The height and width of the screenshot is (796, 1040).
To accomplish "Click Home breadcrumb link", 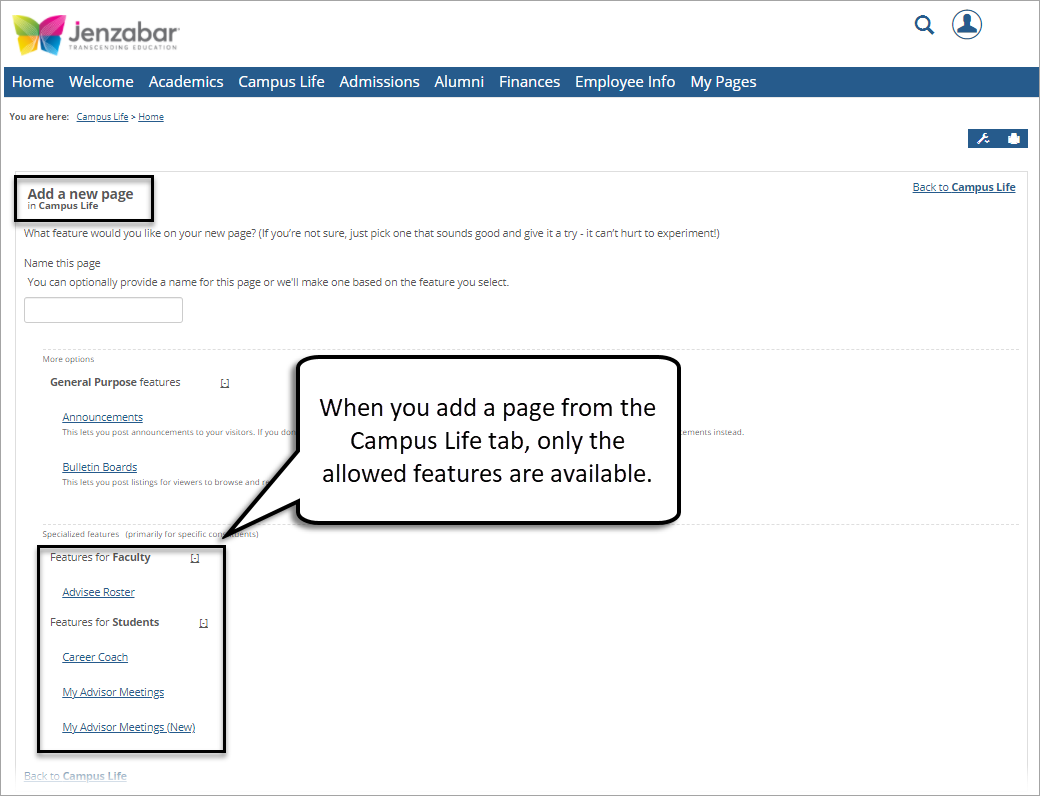I will [x=151, y=117].
